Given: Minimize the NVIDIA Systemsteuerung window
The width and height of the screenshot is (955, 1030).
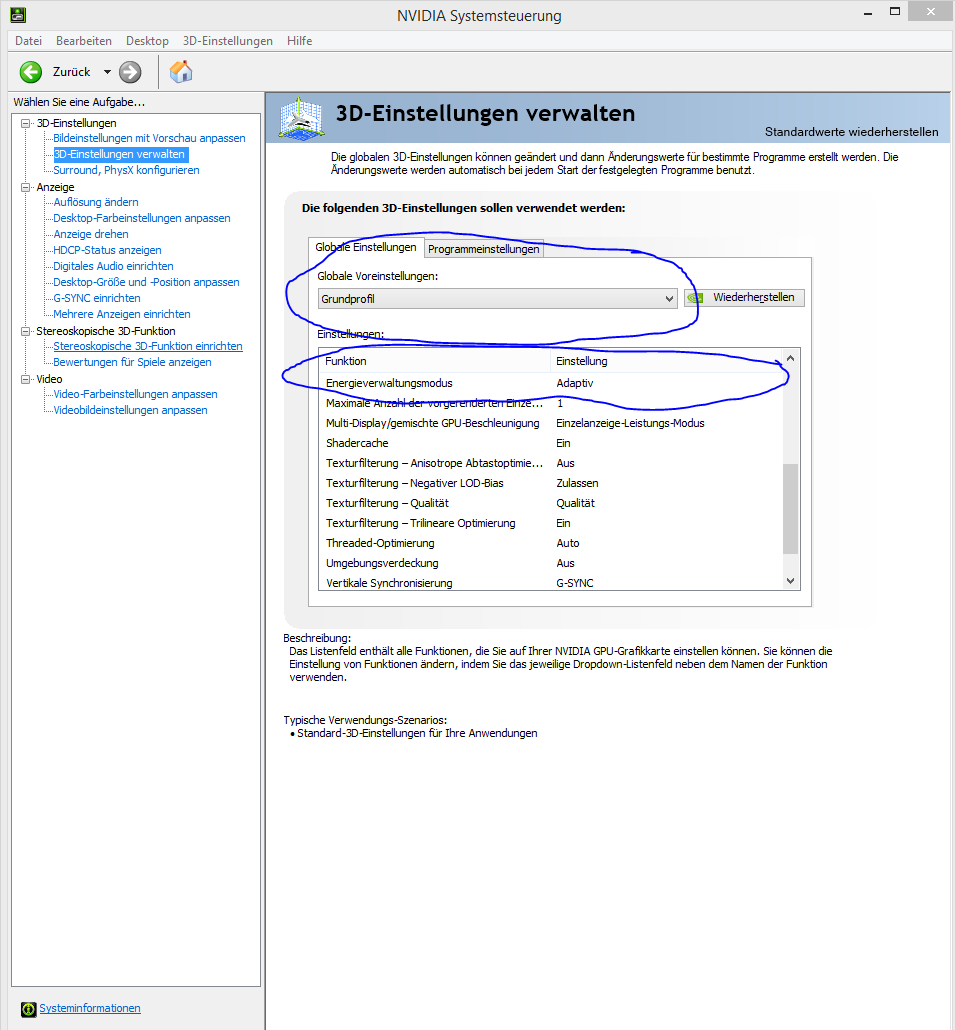Looking at the screenshot, I should 868,12.
